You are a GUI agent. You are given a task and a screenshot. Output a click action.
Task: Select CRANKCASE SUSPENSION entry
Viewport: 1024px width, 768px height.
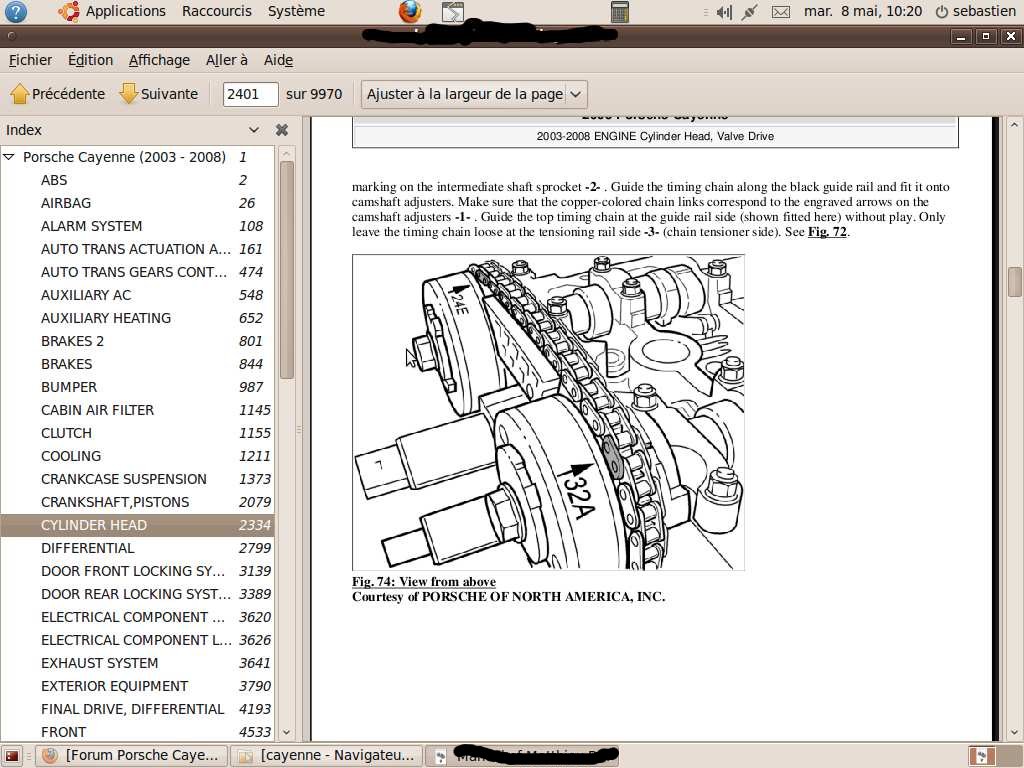coord(137,479)
